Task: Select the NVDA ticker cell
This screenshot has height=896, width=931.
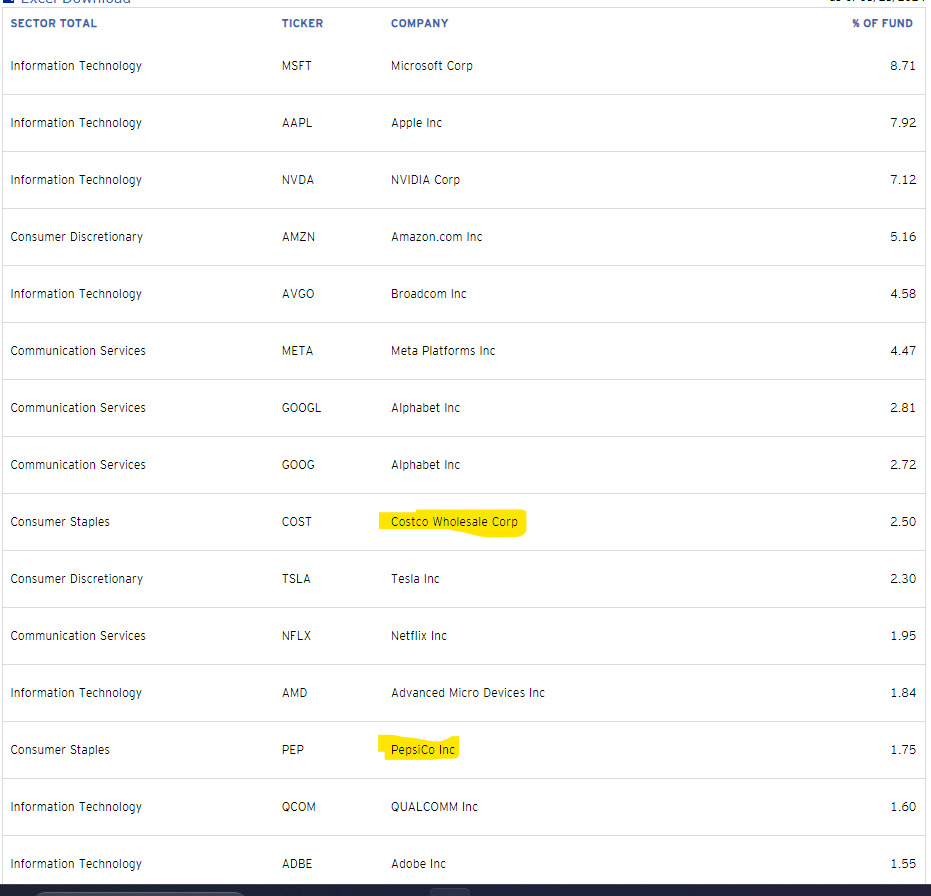Action: coord(297,180)
